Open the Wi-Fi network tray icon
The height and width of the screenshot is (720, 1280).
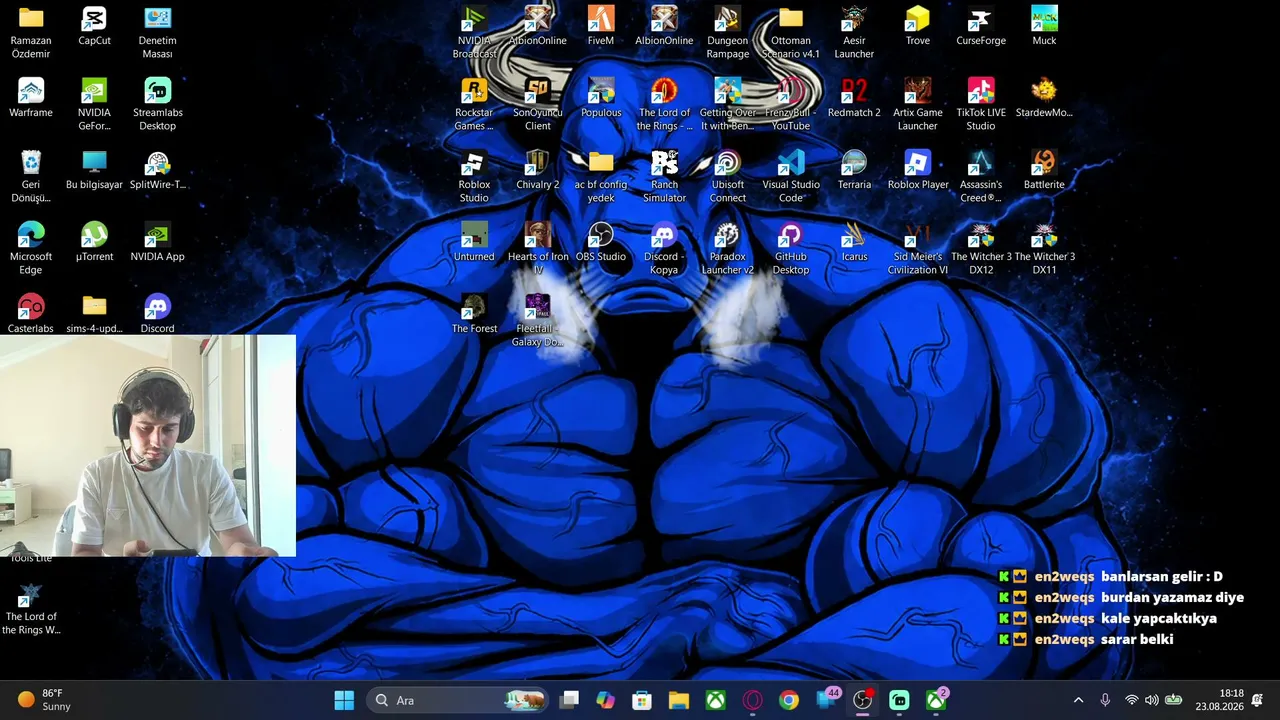(1131, 700)
